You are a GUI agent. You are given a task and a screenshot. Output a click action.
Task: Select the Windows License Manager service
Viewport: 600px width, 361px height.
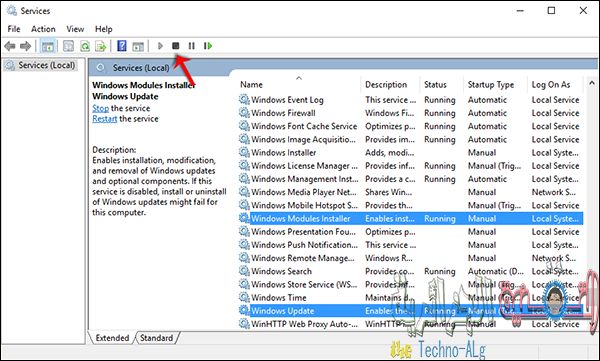coord(411,165)
